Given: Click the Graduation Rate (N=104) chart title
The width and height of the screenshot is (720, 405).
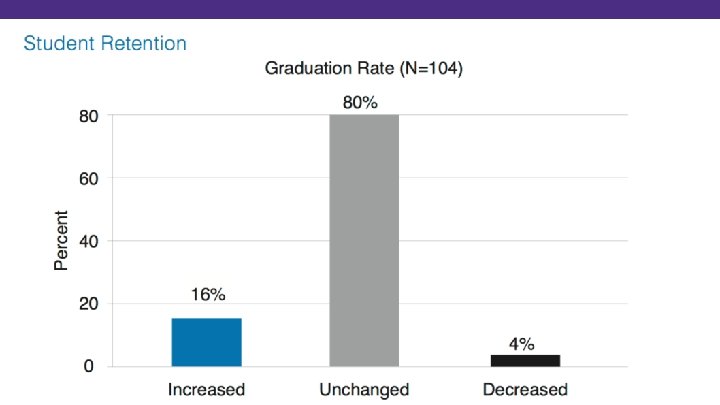Looking at the screenshot, I should tap(364, 68).
